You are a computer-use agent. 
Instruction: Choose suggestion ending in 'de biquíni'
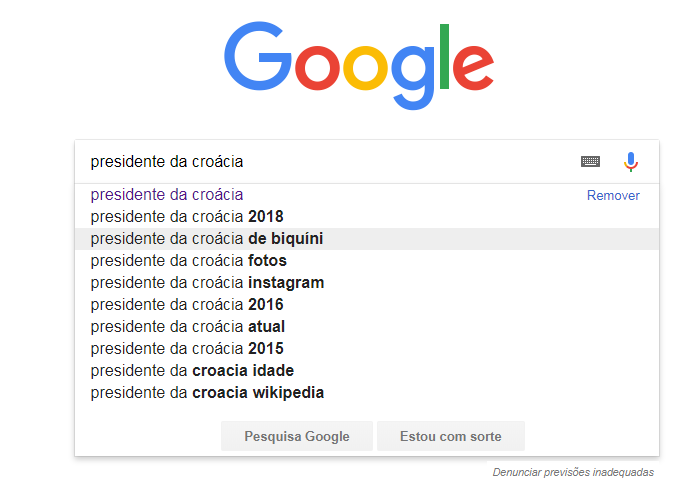coord(367,239)
